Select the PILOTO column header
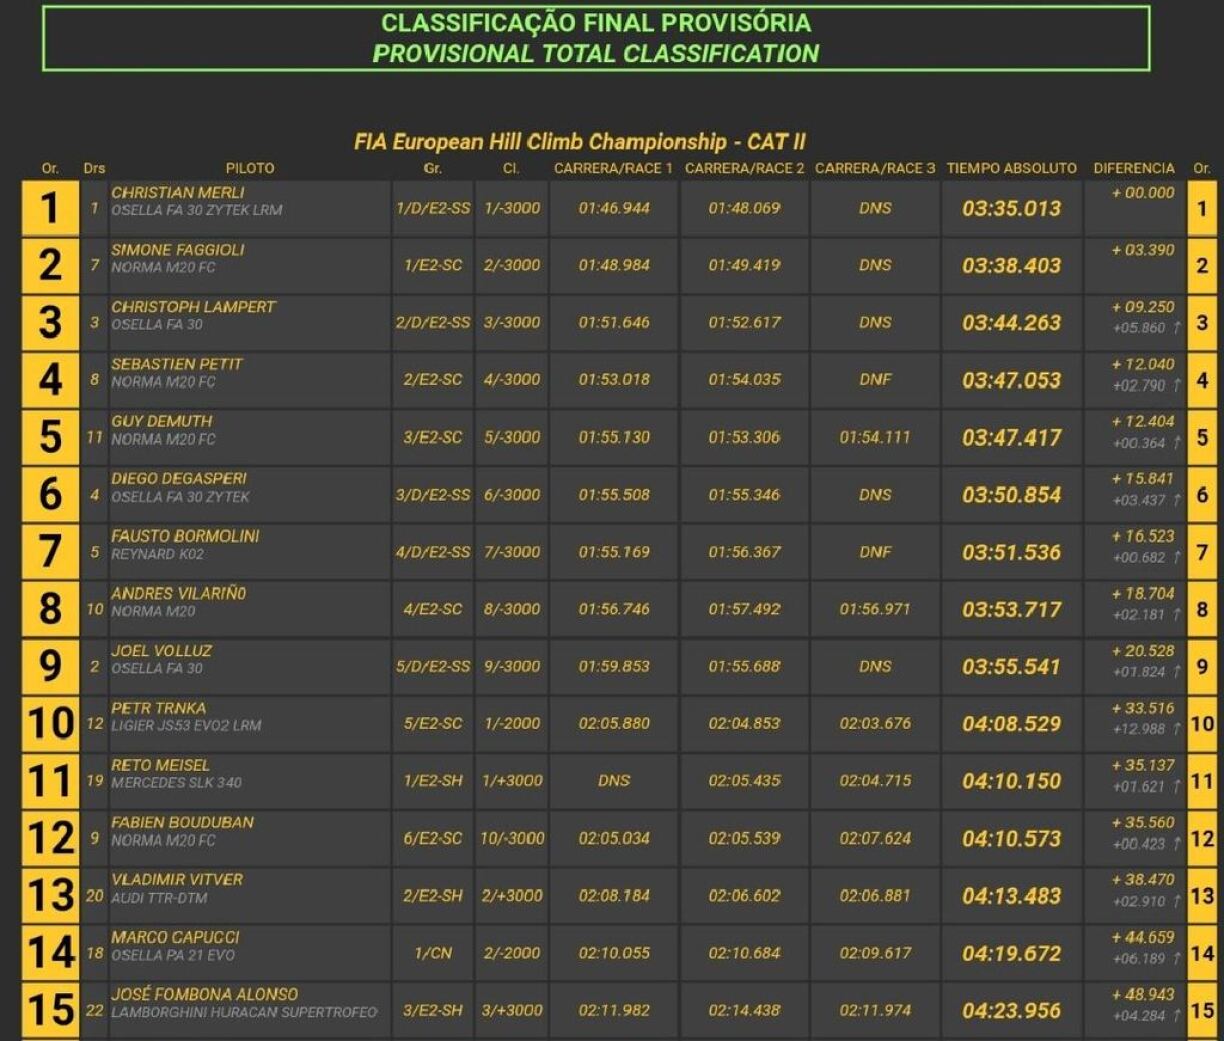The width and height of the screenshot is (1224, 1041). tap(249, 168)
